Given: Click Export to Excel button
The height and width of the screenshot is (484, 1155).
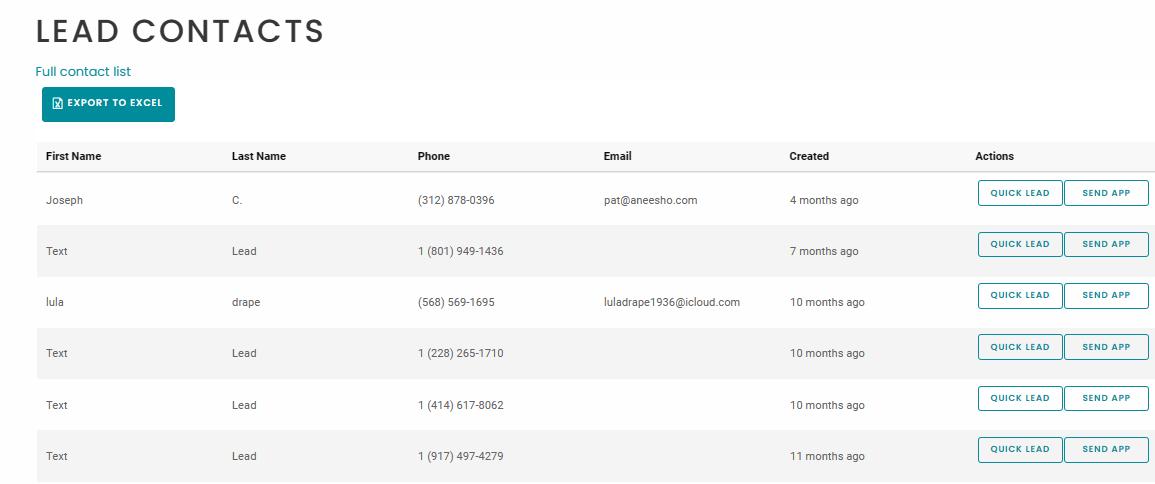Looking at the screenshot, I should tap(108, 104).
